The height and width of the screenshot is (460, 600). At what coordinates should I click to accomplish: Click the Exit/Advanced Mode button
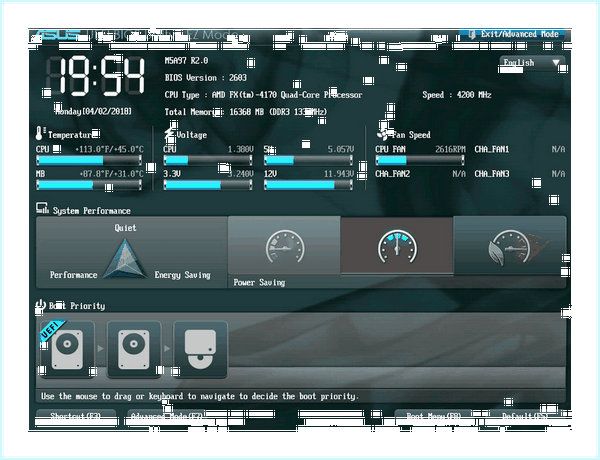click(x=513, y=34)
